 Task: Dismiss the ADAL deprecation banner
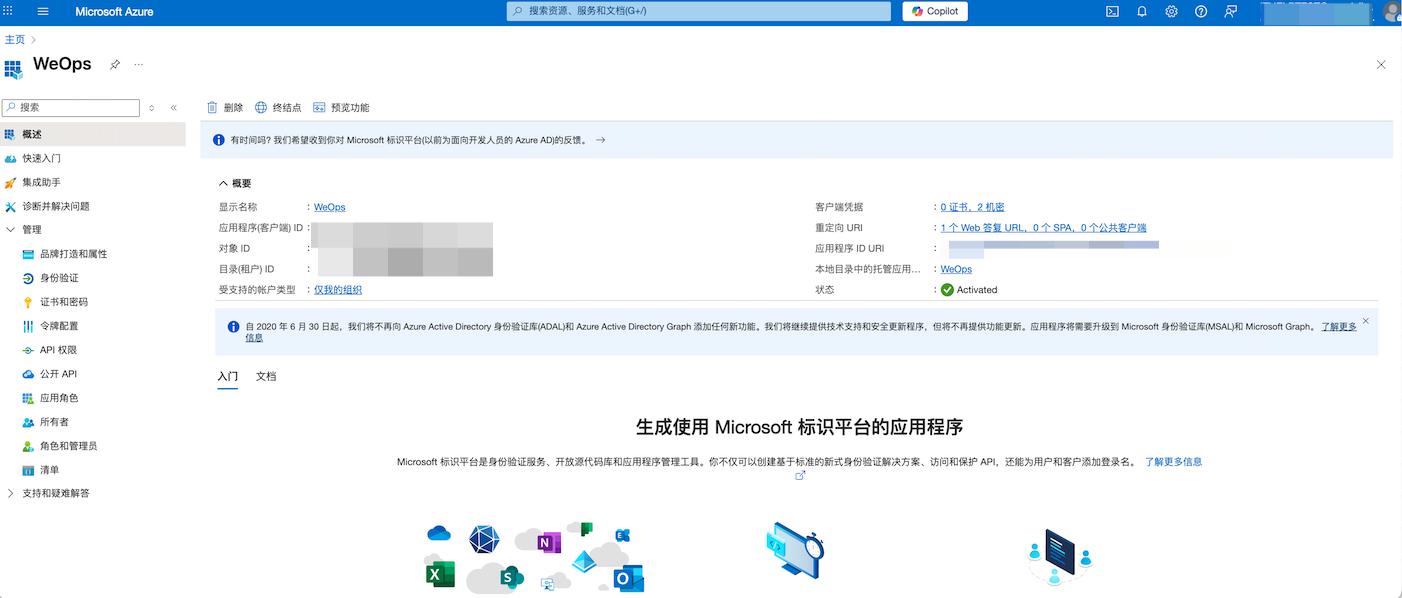(x=1366, y=321)
